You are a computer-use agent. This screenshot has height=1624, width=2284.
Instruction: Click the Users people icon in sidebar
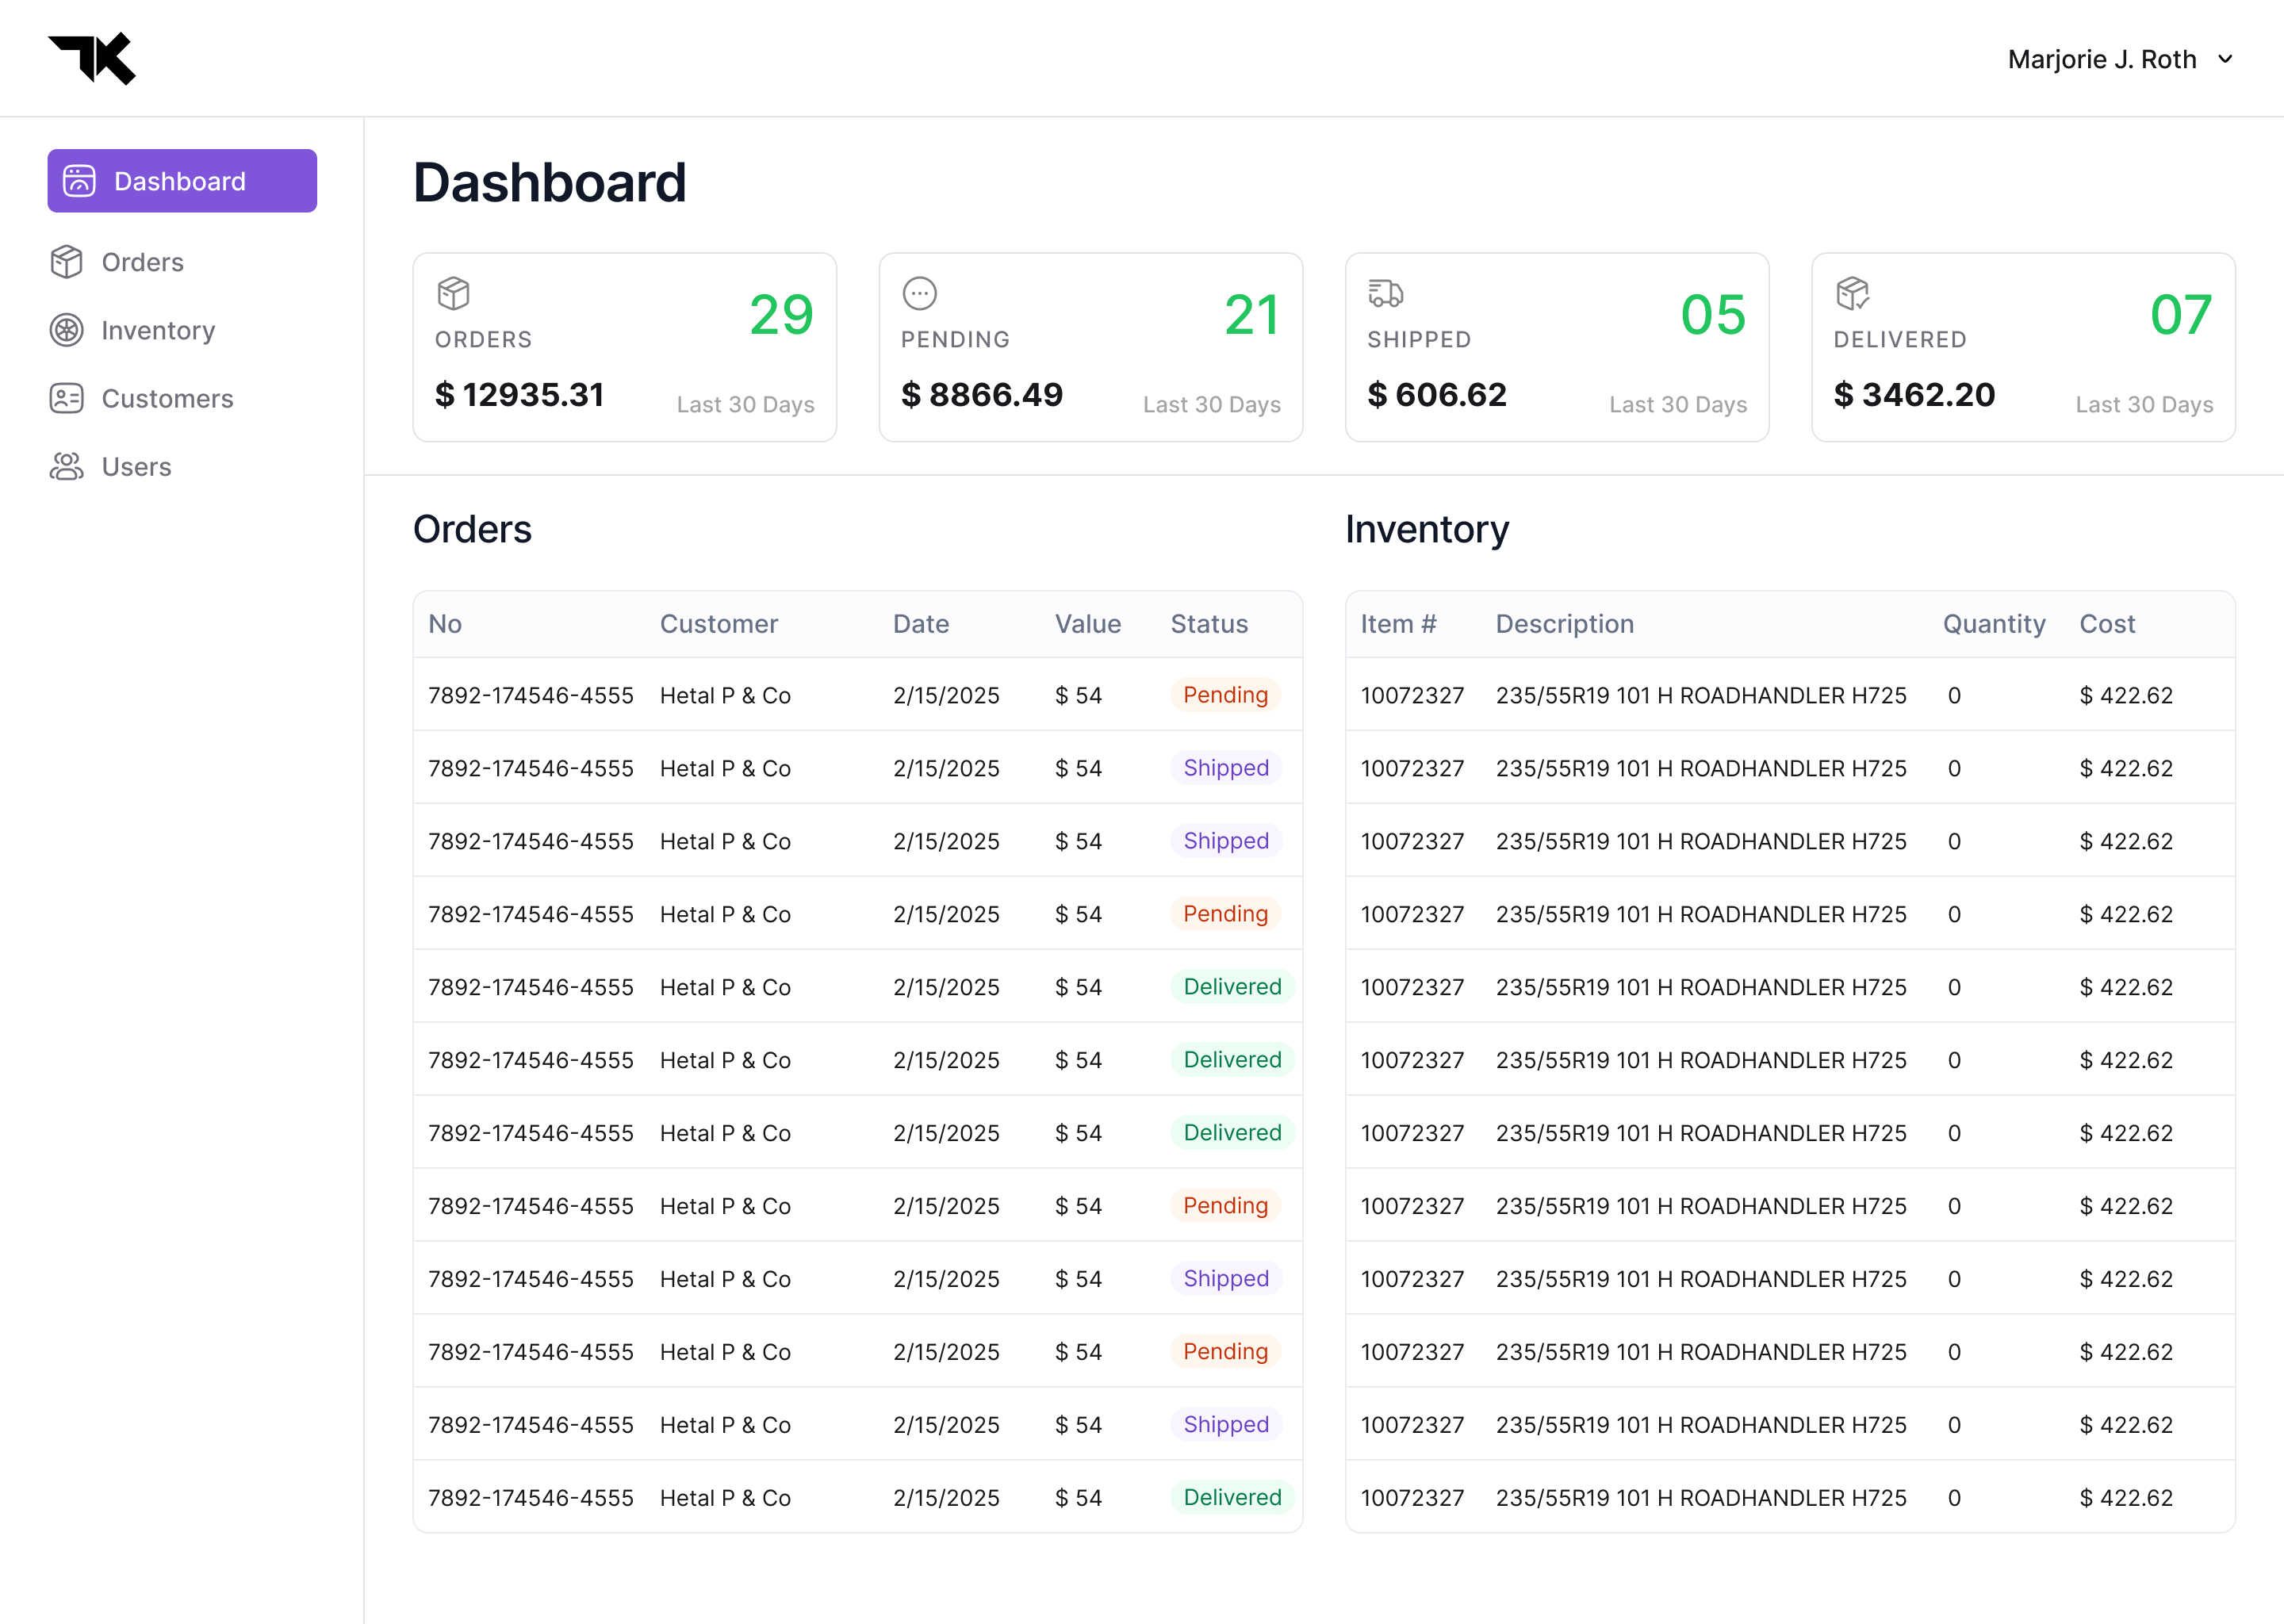point(66,466)
